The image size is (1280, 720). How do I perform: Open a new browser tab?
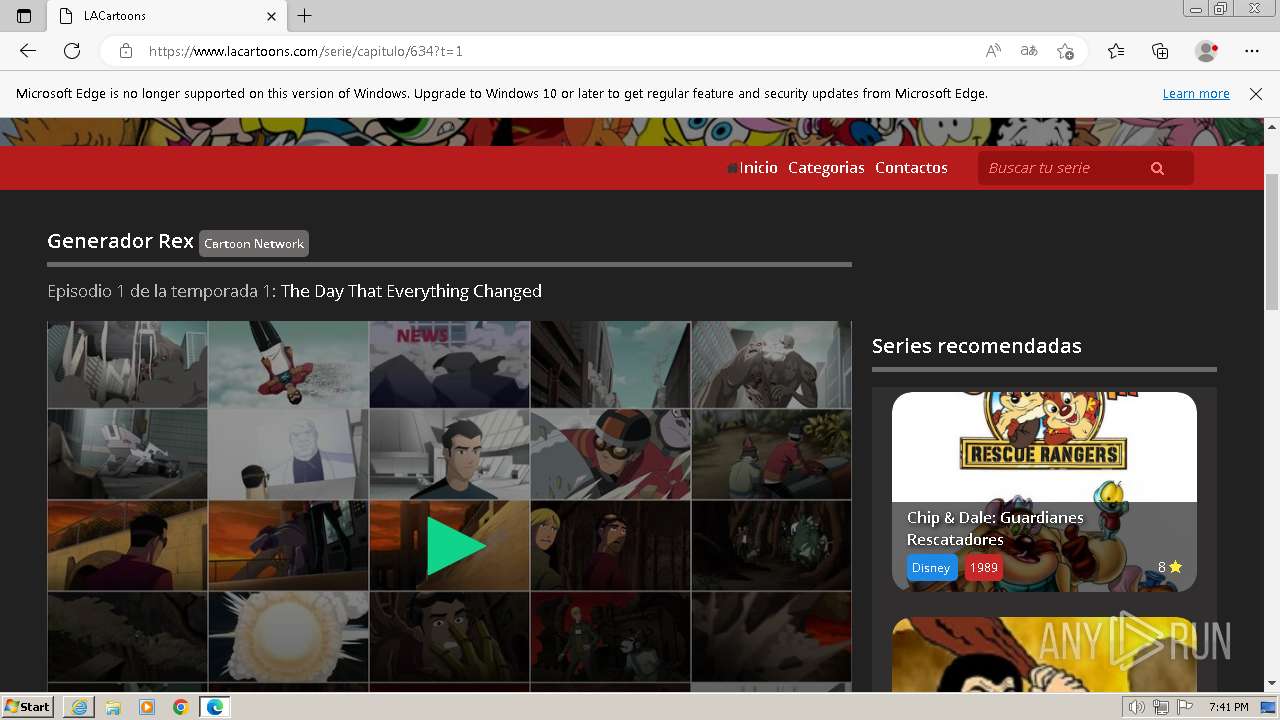tap(305, 16)
